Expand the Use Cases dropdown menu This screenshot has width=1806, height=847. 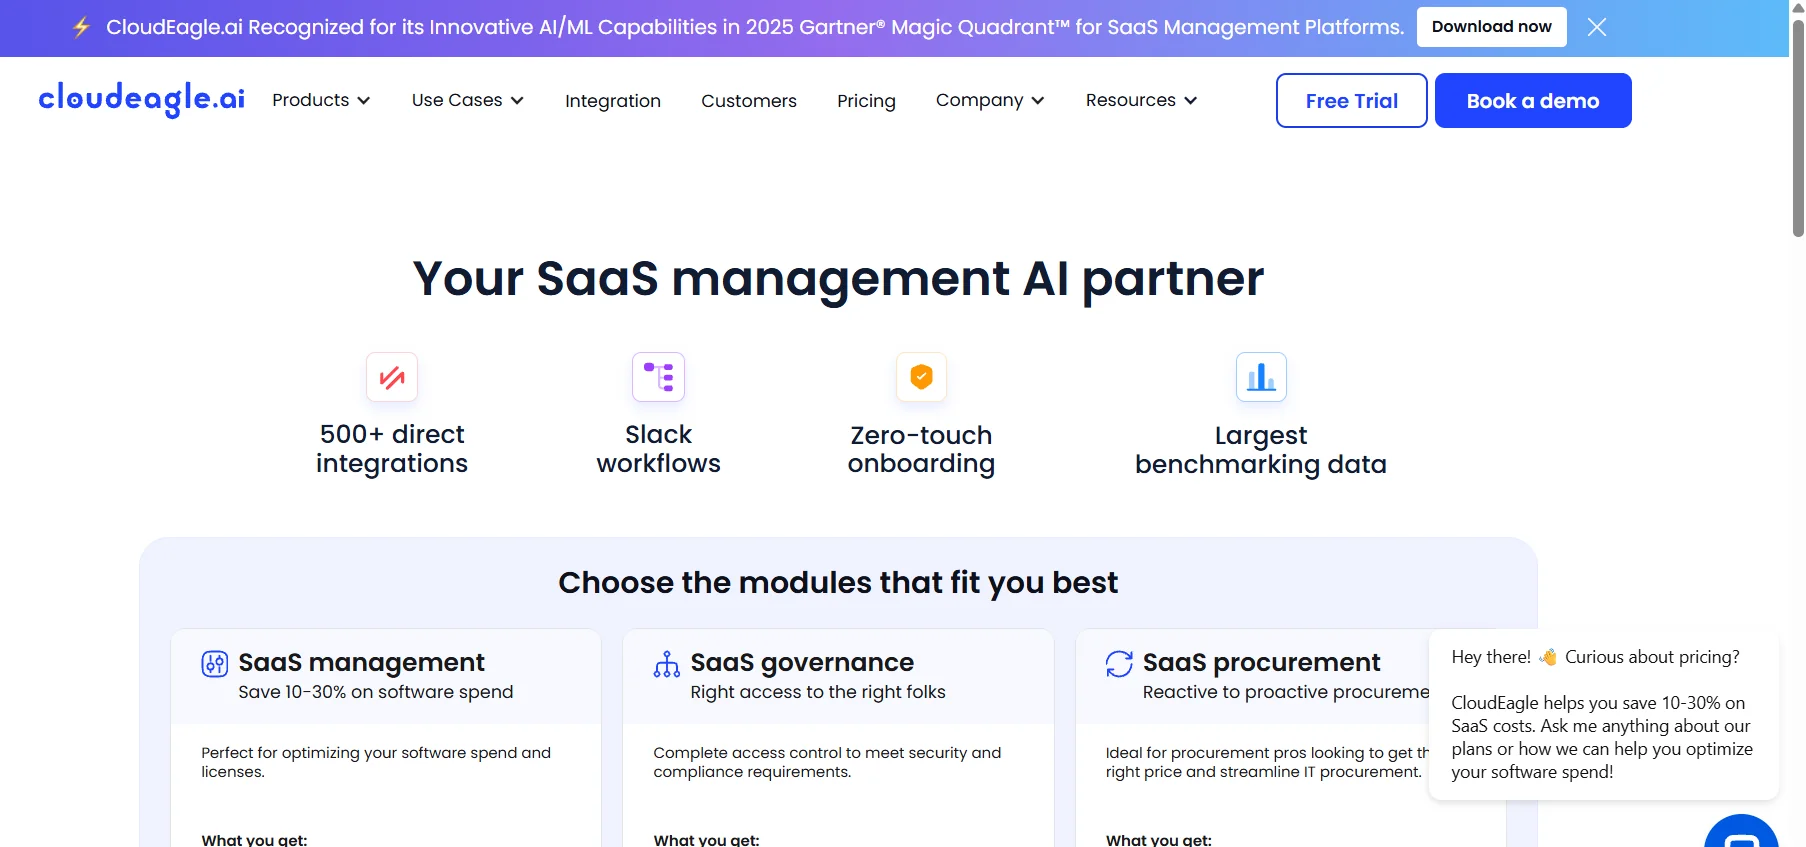468,100
